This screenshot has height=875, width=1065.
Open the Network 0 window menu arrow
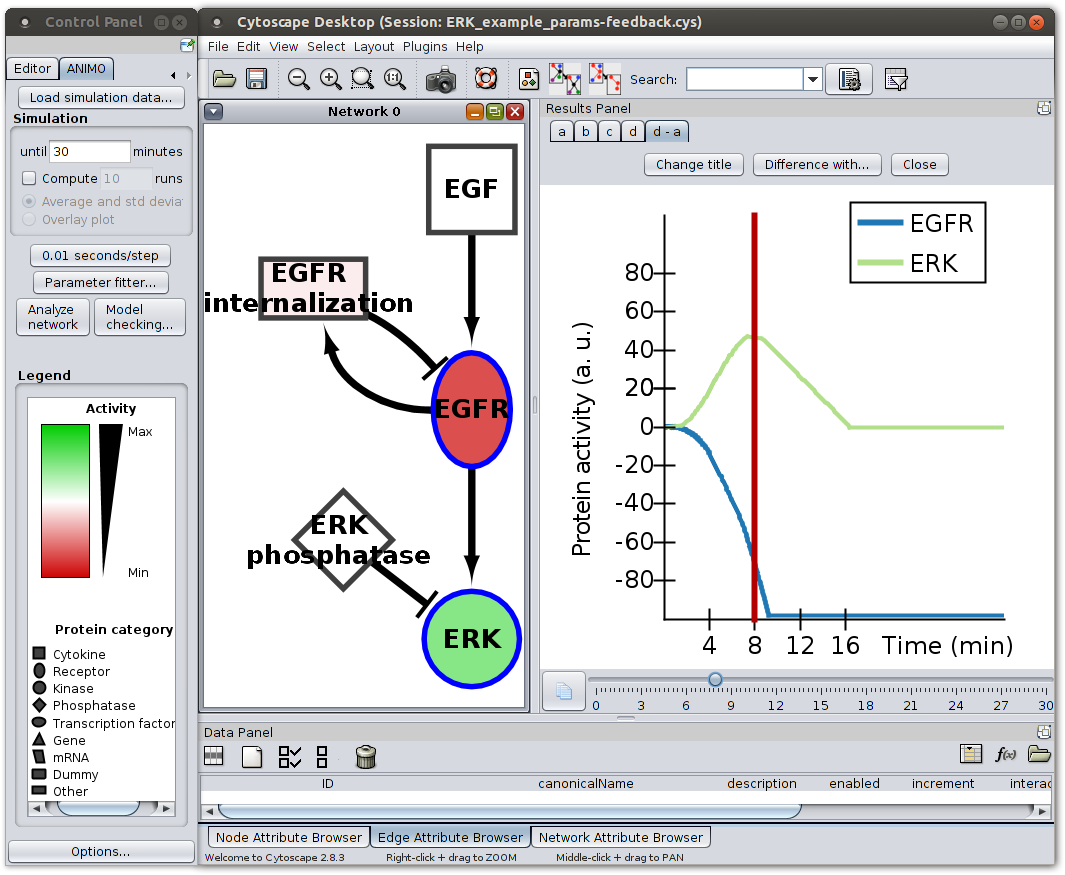pos(214,111)
